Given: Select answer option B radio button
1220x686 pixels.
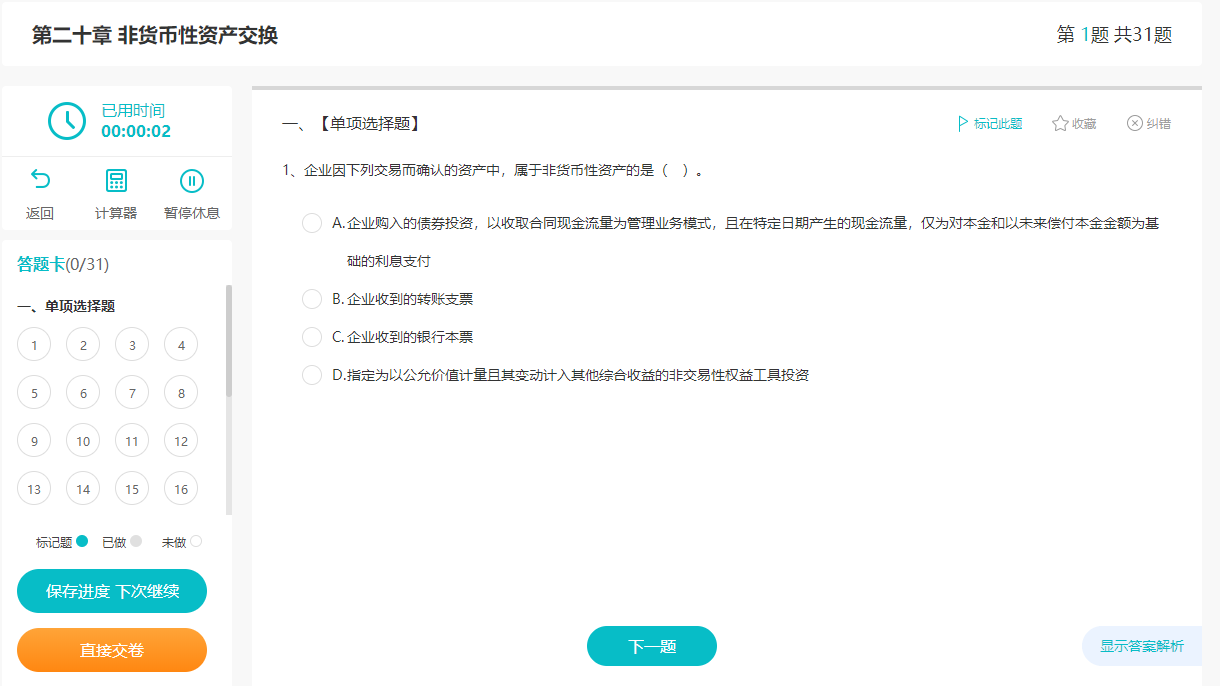Looking at the screenshot, I should 311,298.
